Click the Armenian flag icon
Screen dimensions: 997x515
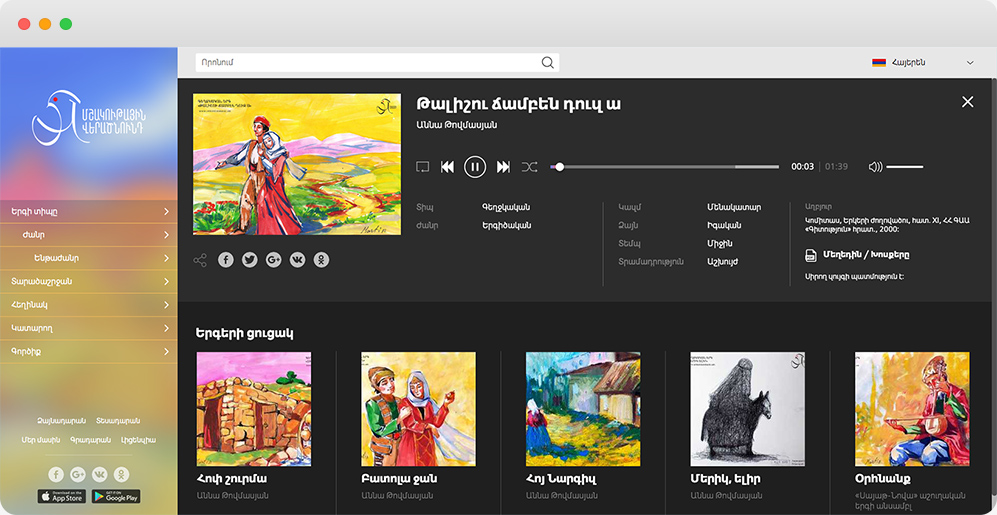tap(879, 62)
